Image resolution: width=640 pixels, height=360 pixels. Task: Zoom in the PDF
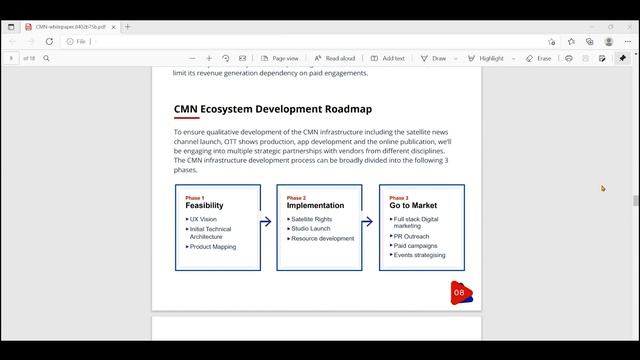click(209, 58)
